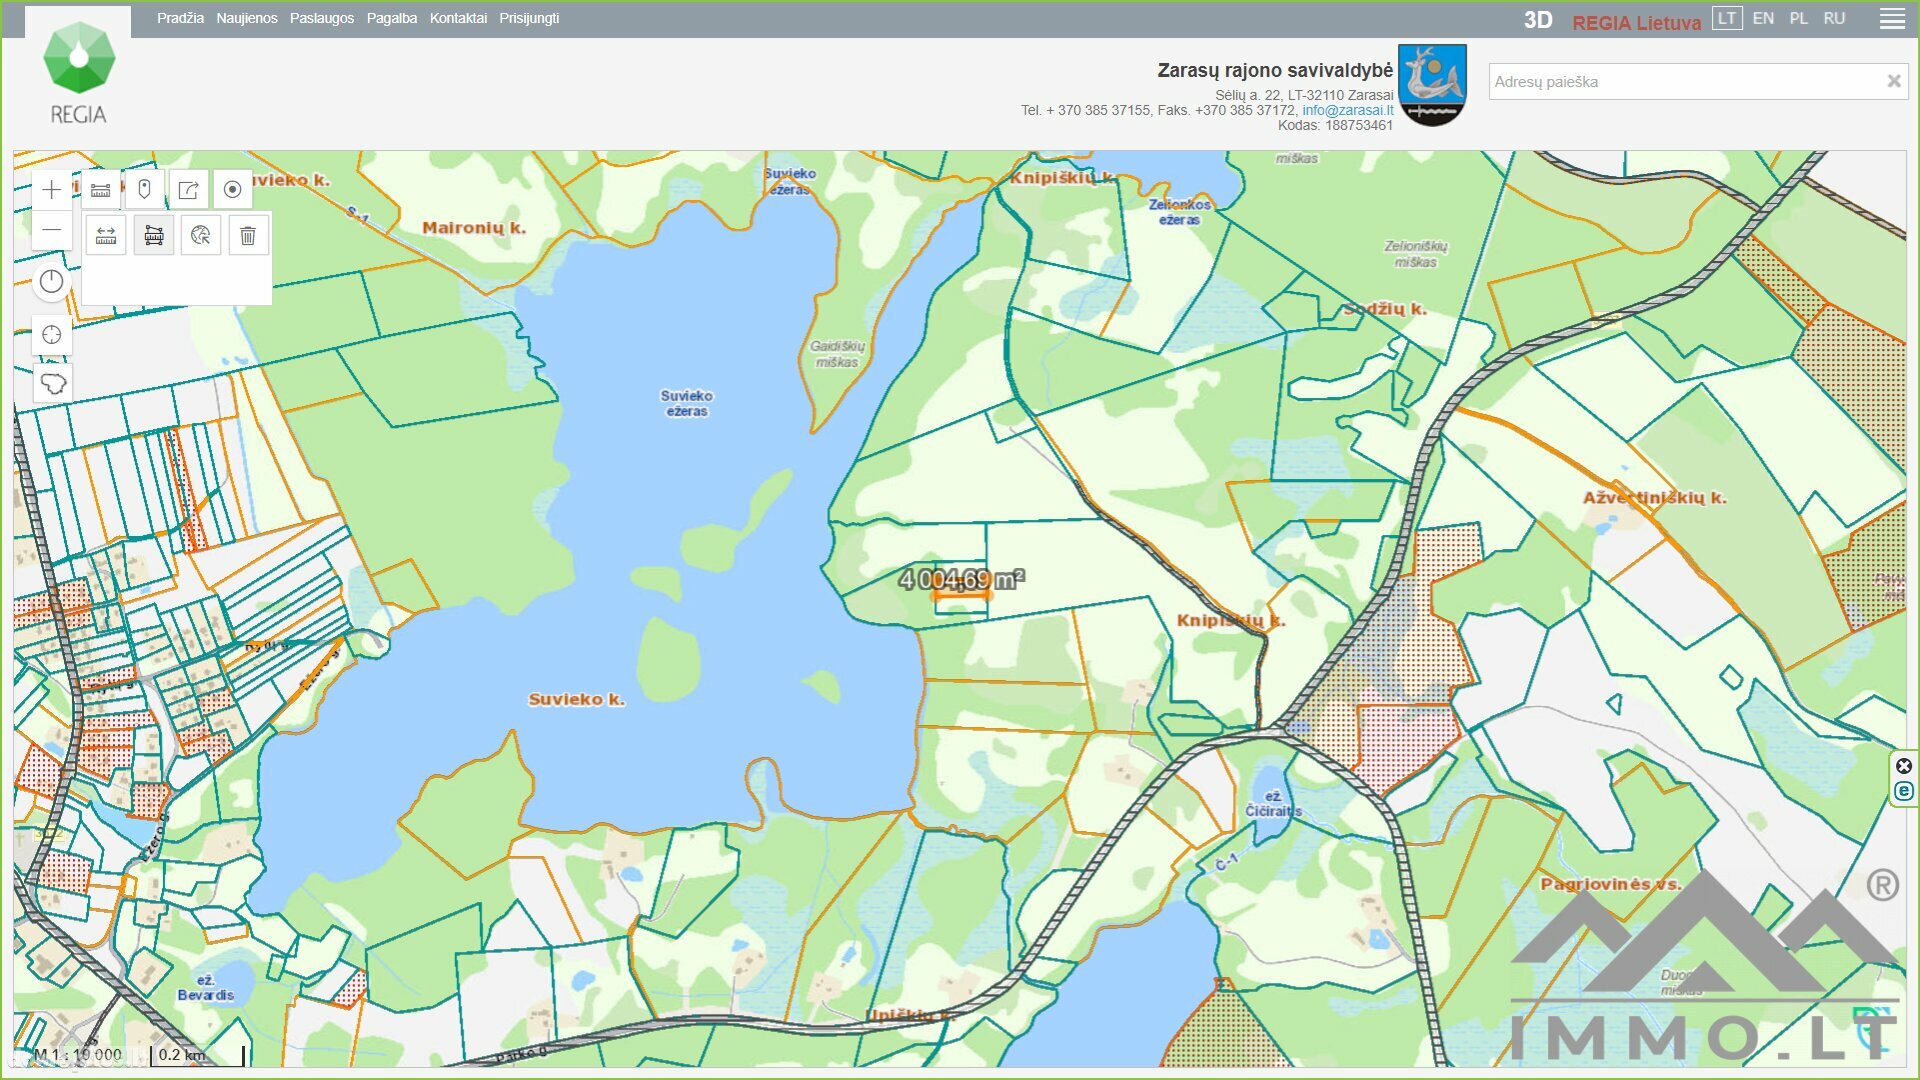Show full Lithuania extent outline icon
This screenshot has width=1920, height=1080.
52,384
